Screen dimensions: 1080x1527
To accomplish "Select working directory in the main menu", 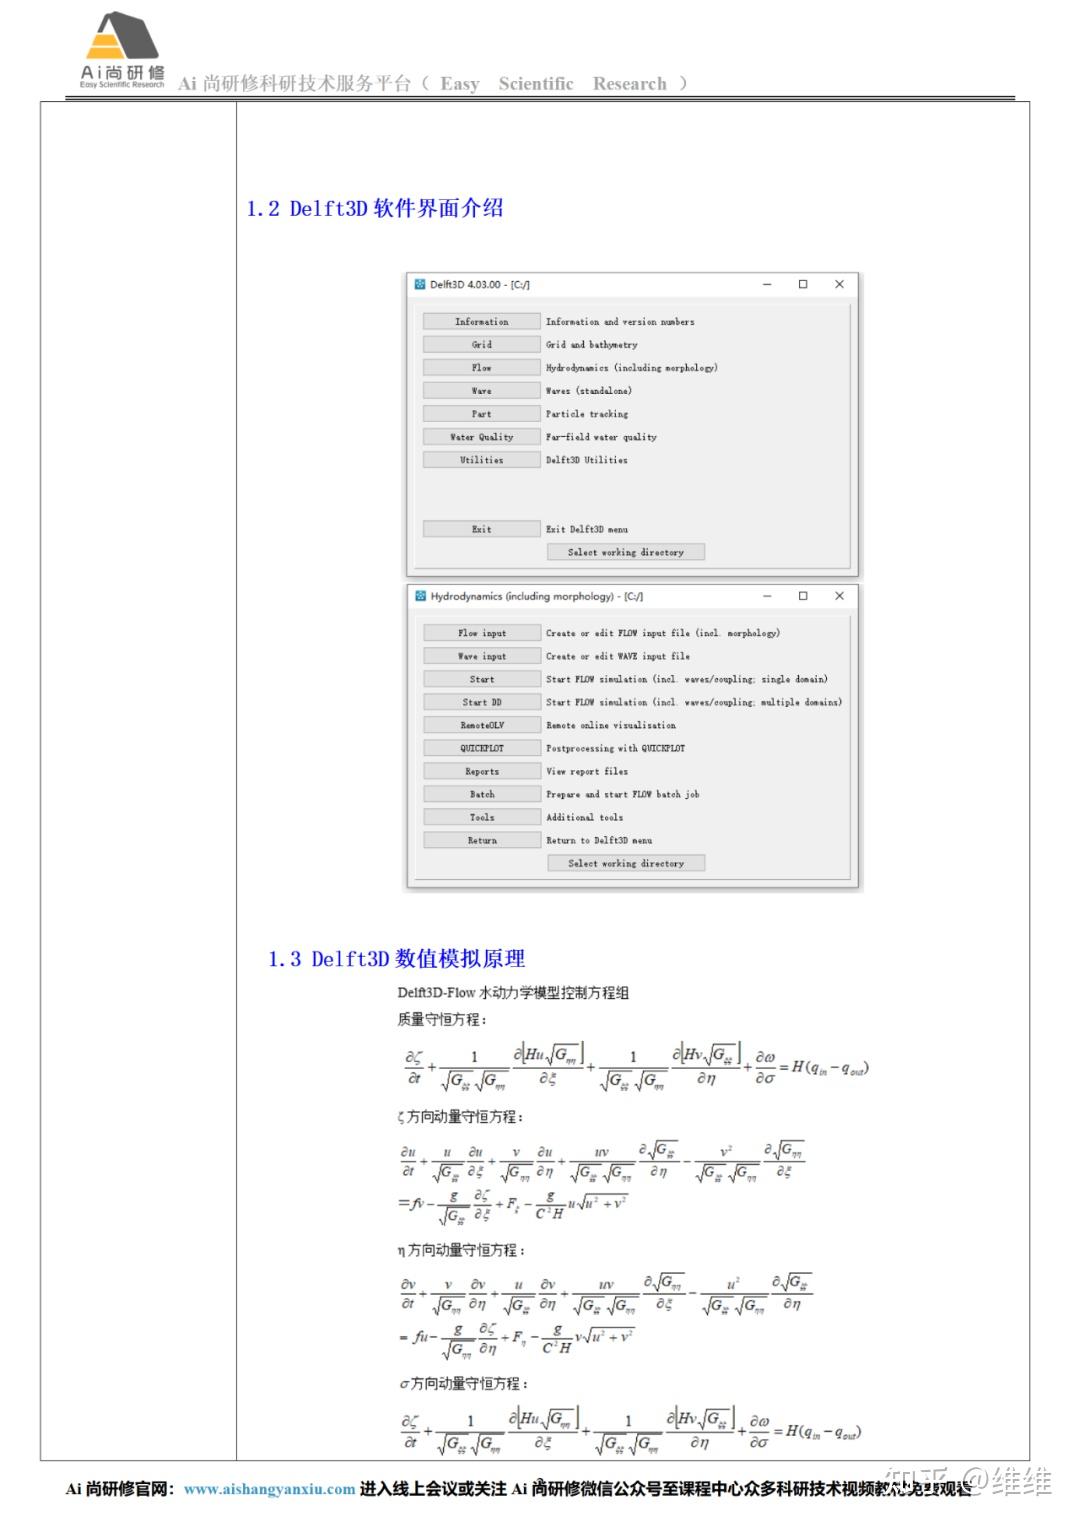I will pos(626,552).
